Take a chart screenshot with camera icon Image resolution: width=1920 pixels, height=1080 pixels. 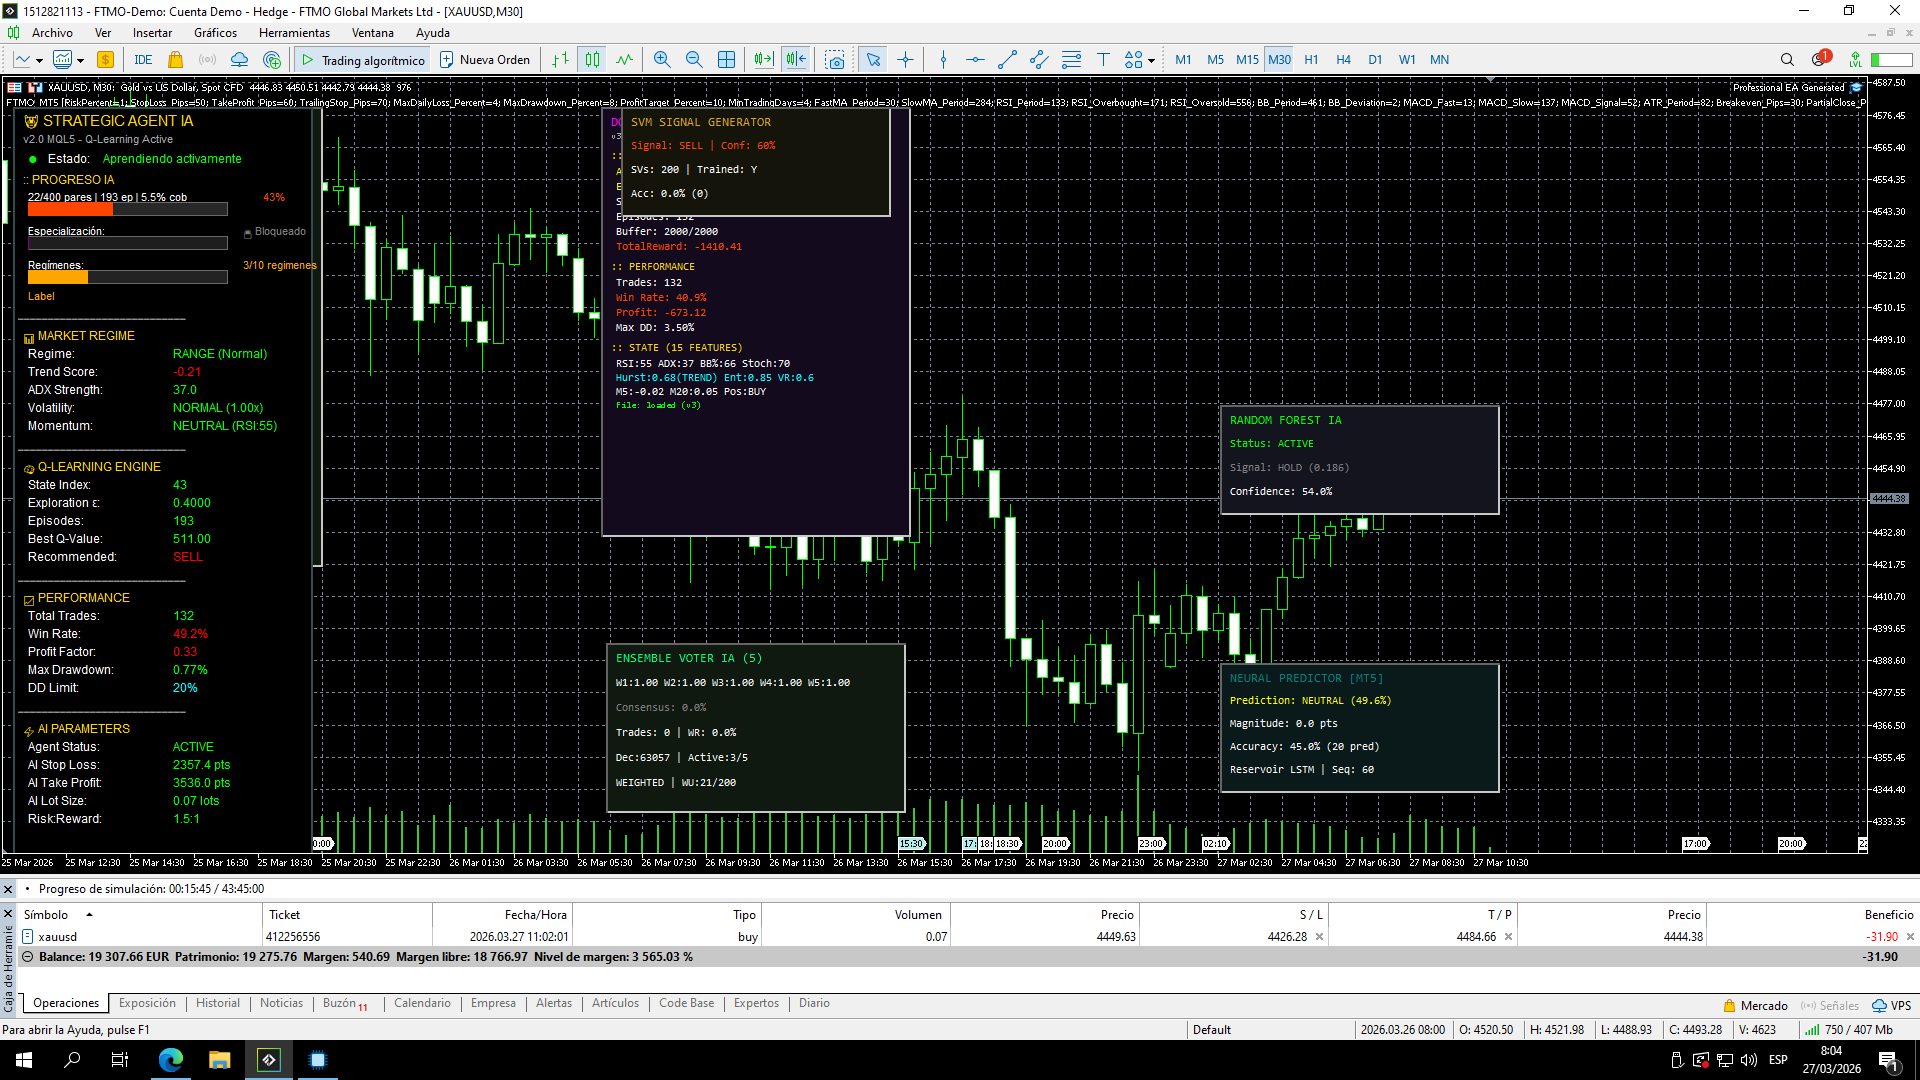834,60
